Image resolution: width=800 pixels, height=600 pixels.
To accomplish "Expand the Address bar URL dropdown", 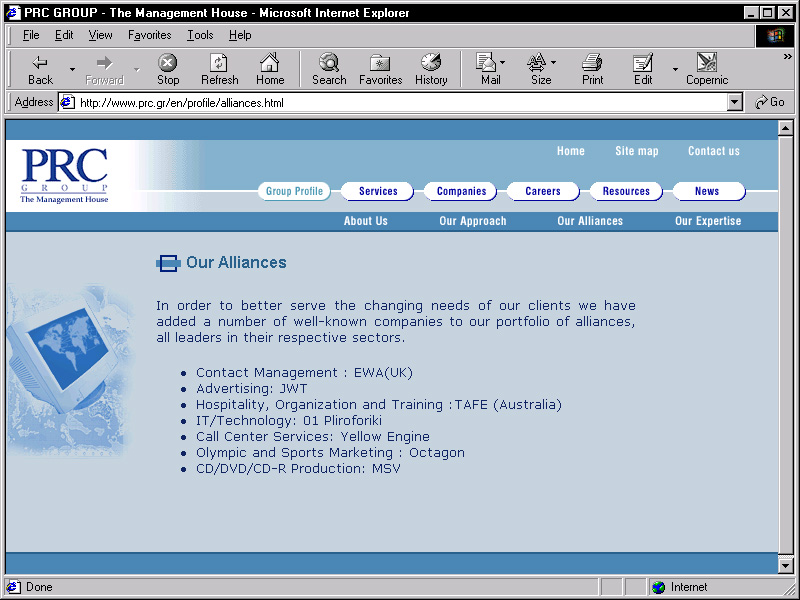I will tap(734, 103).
